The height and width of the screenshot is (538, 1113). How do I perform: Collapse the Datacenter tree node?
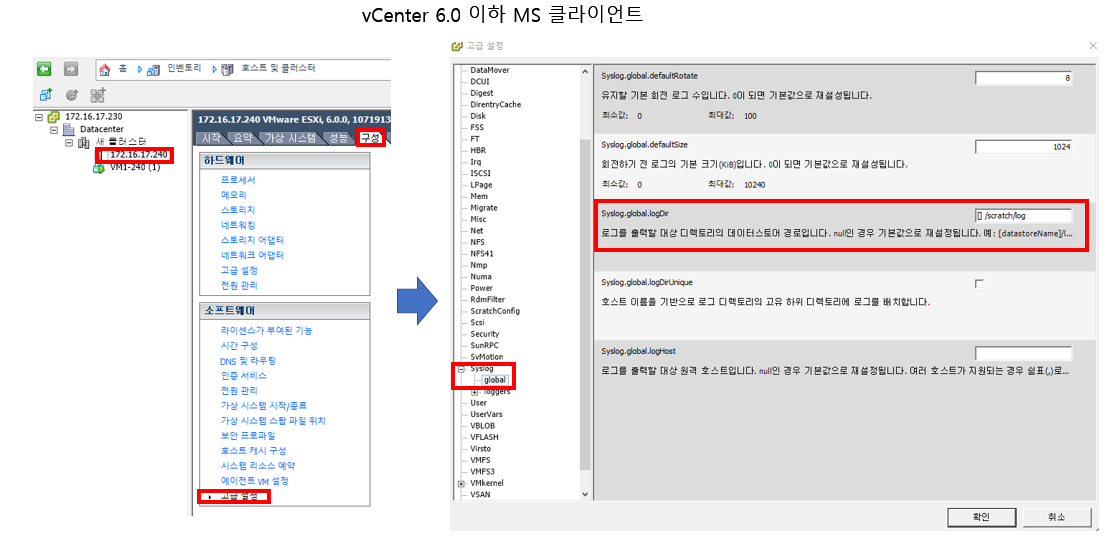pos(54,130)
